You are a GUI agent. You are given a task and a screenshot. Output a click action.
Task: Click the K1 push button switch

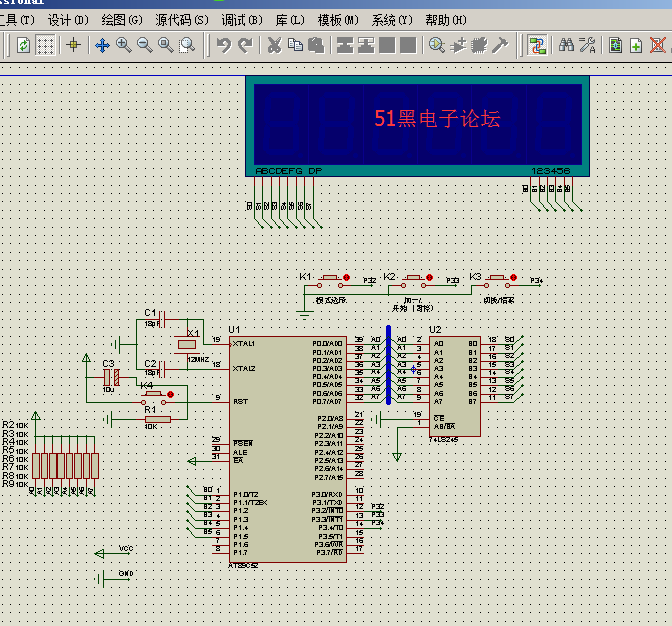[x=330, y=281]
